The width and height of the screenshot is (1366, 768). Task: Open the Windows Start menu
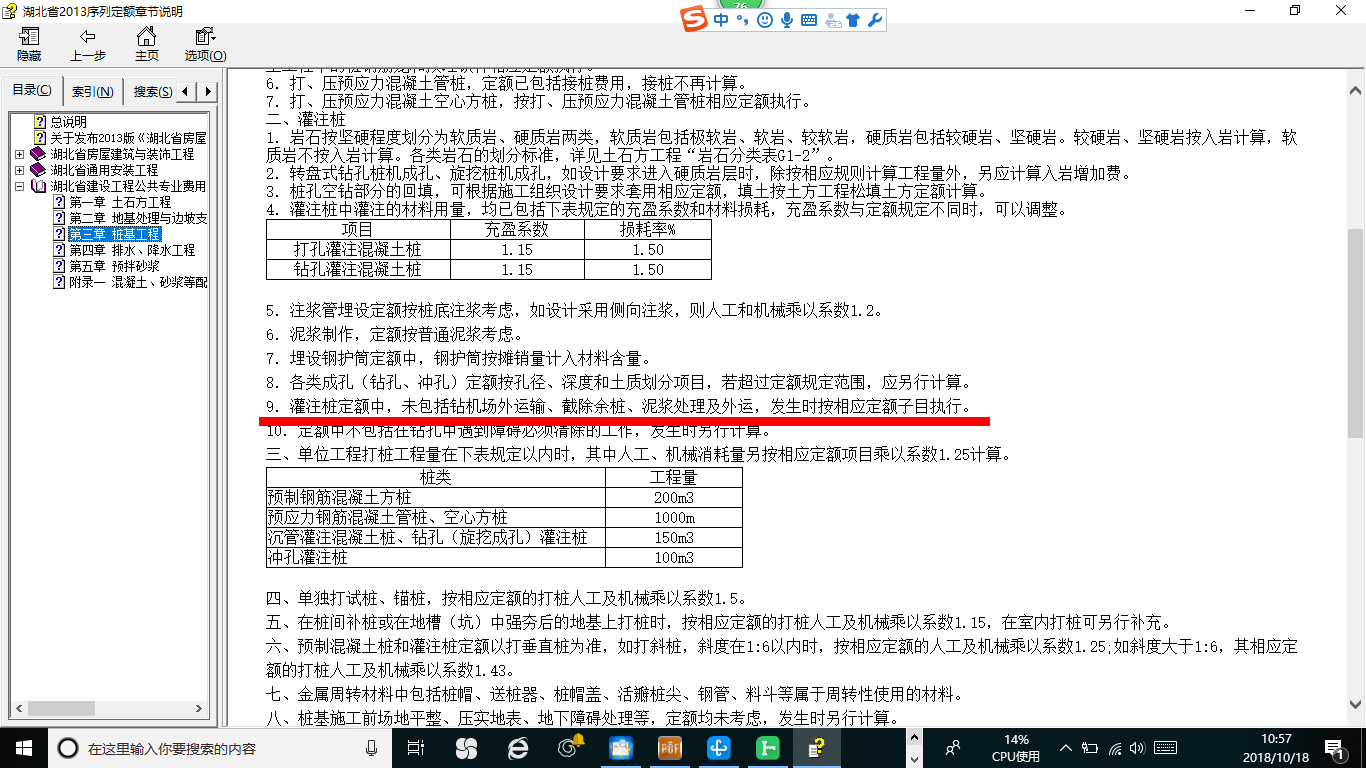click(23, 747)
